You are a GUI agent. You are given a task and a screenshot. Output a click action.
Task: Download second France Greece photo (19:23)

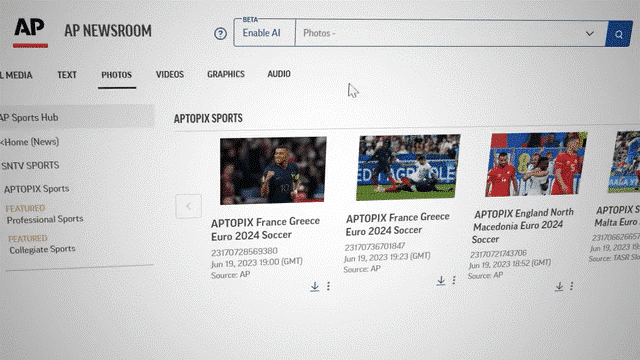pyautogui.click(x=441, y=280)
